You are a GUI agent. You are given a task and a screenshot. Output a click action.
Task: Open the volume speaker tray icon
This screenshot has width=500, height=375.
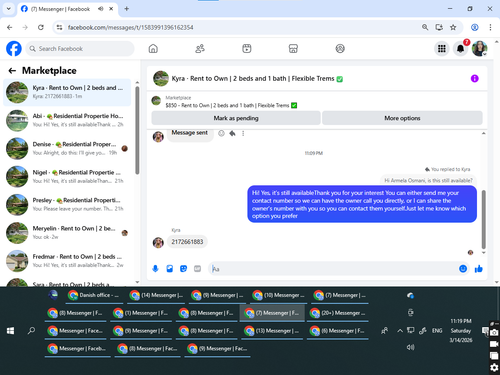tap(410, 347)
